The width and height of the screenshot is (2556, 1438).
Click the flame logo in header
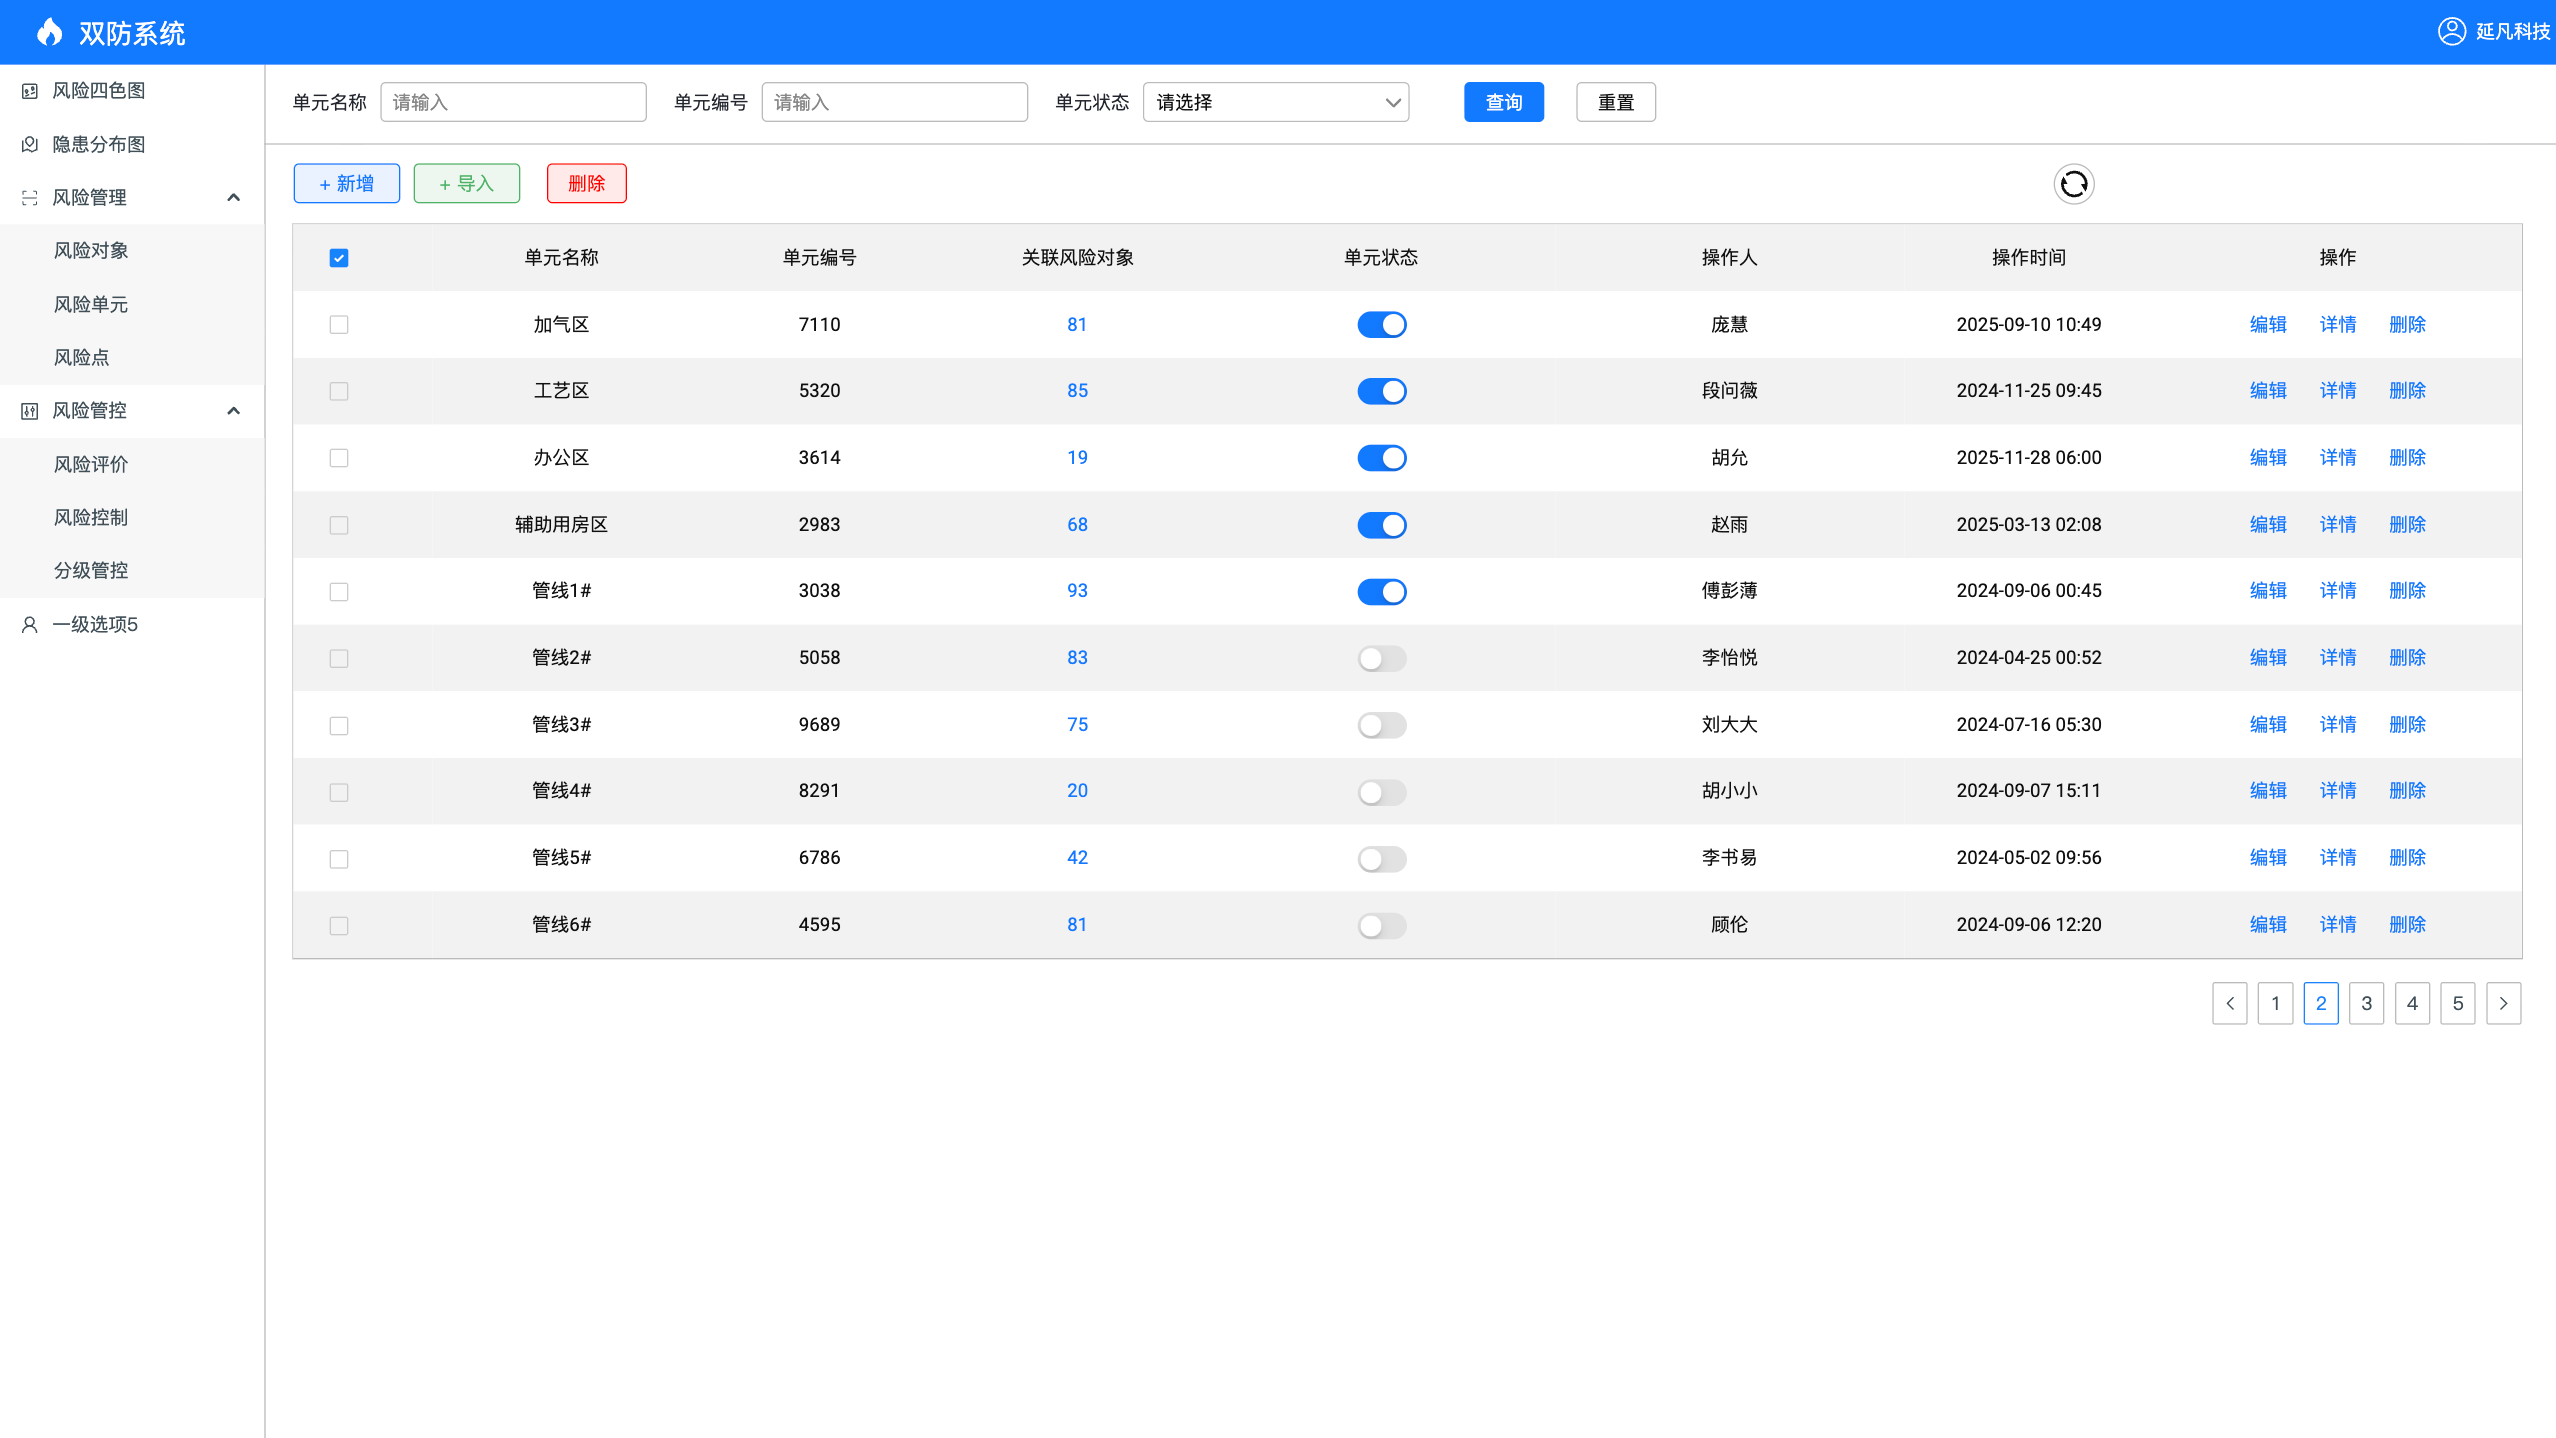tap(49, 32)
